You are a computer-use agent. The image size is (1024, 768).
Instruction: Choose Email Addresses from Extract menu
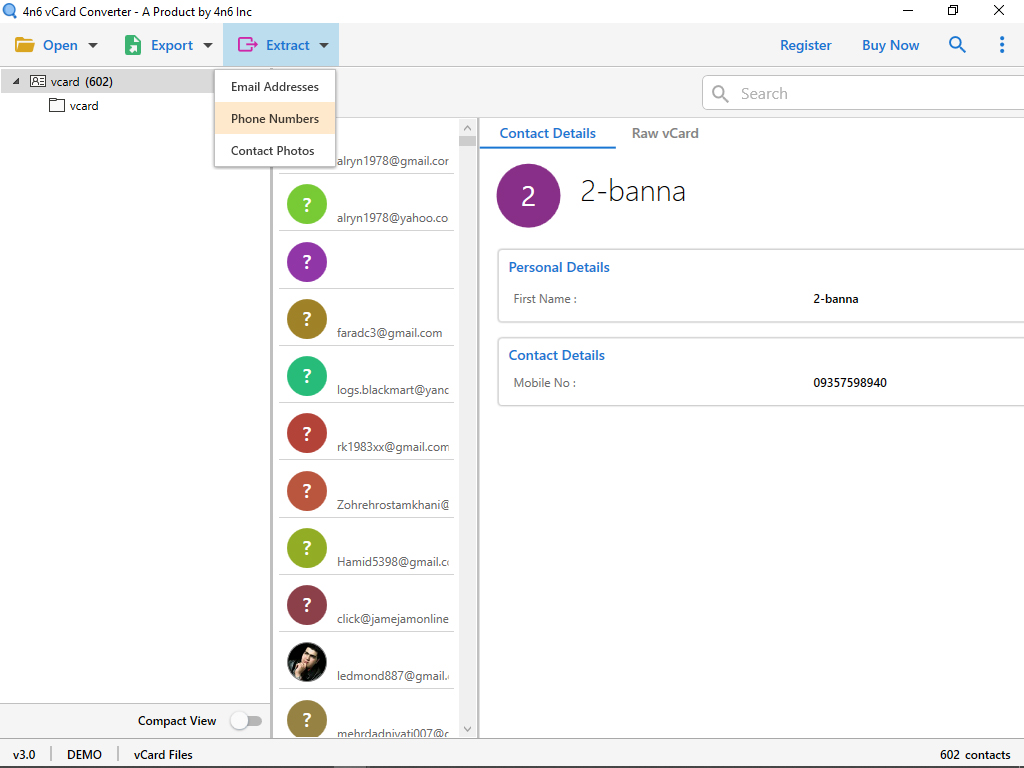point(274,86)
